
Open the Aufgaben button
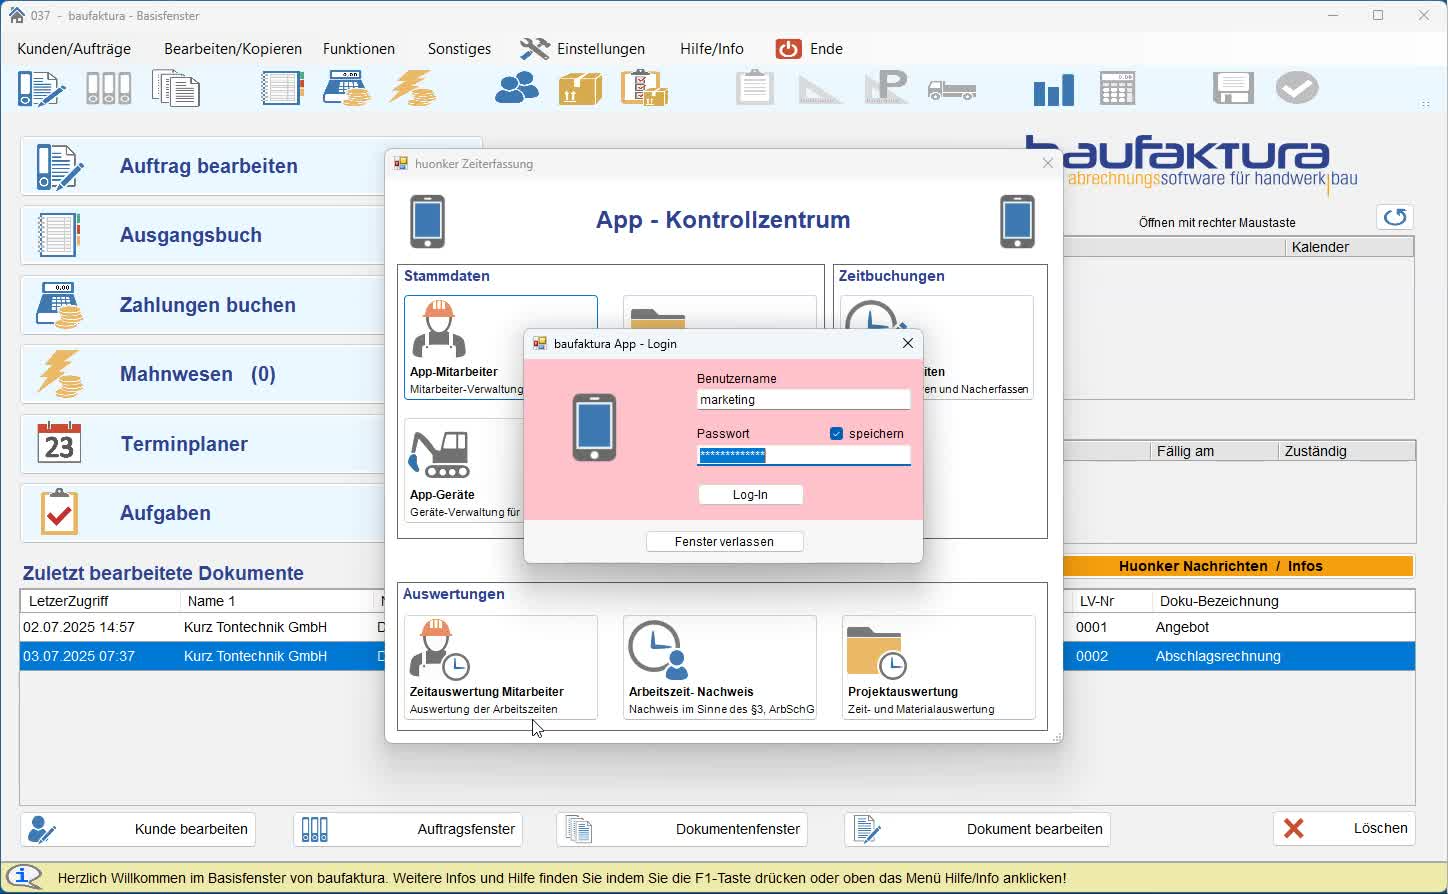coord(203,513)
